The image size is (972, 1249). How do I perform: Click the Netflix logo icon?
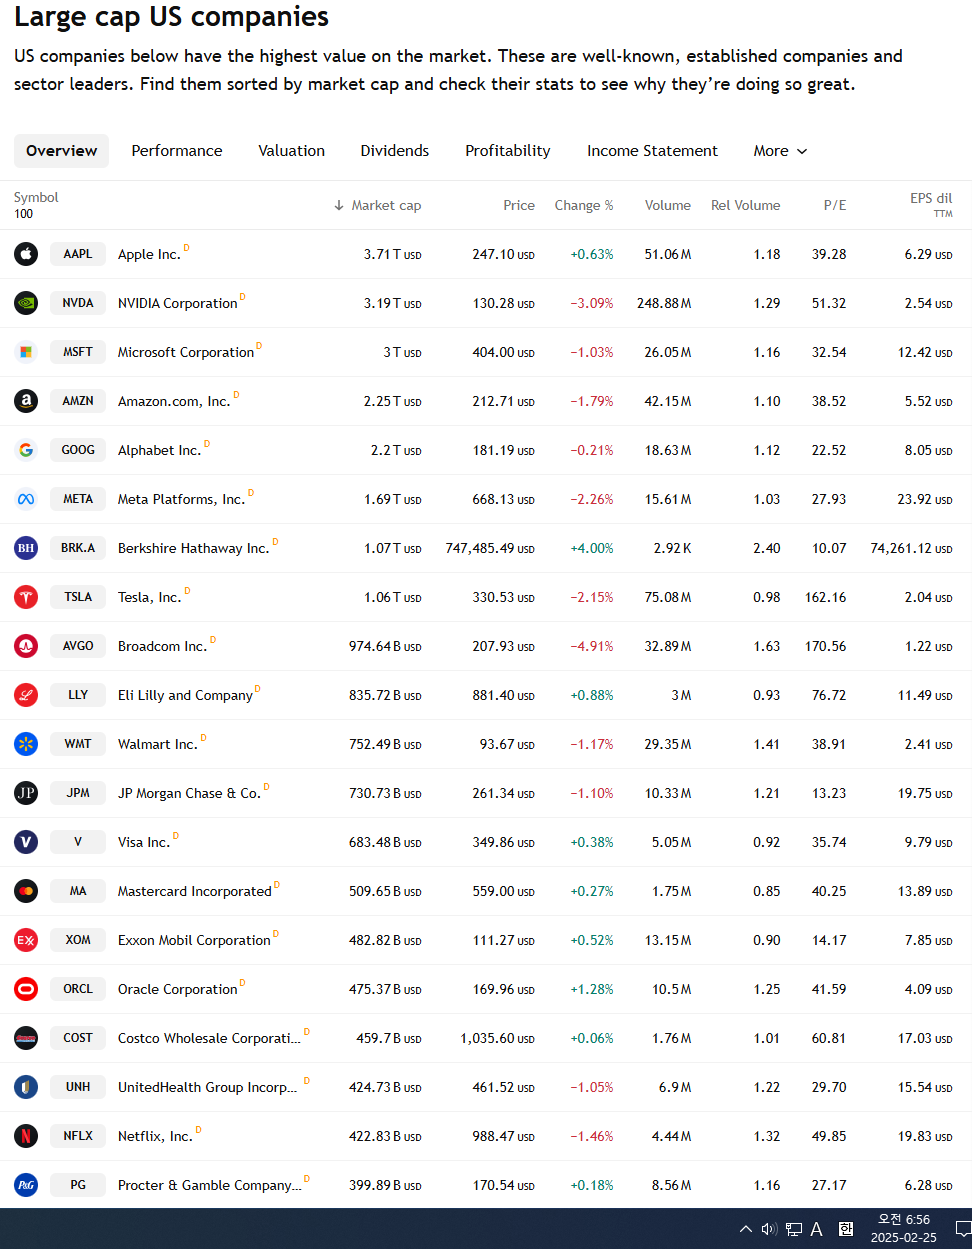pyautogui.click(x=26, y=1136)
